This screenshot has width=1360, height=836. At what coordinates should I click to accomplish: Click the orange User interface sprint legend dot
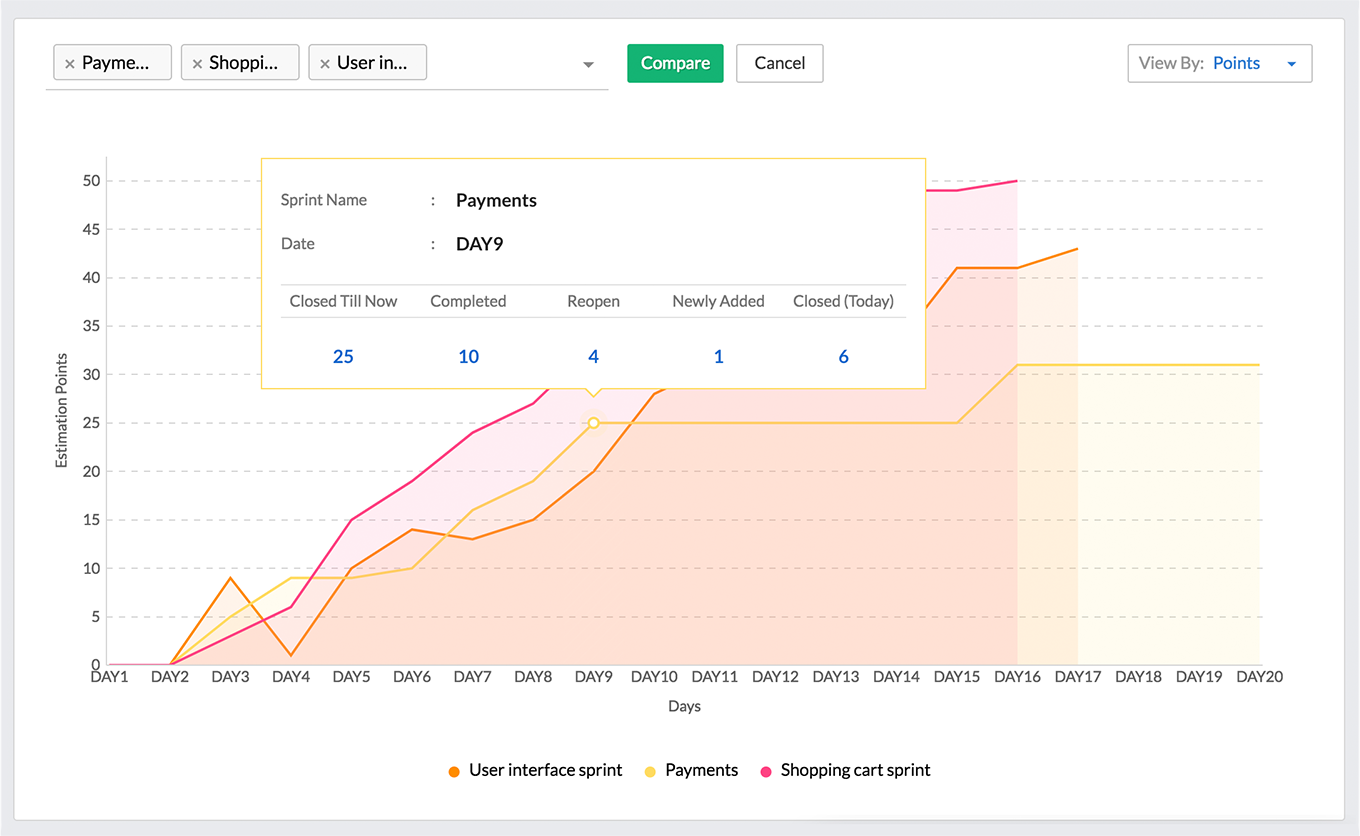pyautogui.click(x=454, y=771)
